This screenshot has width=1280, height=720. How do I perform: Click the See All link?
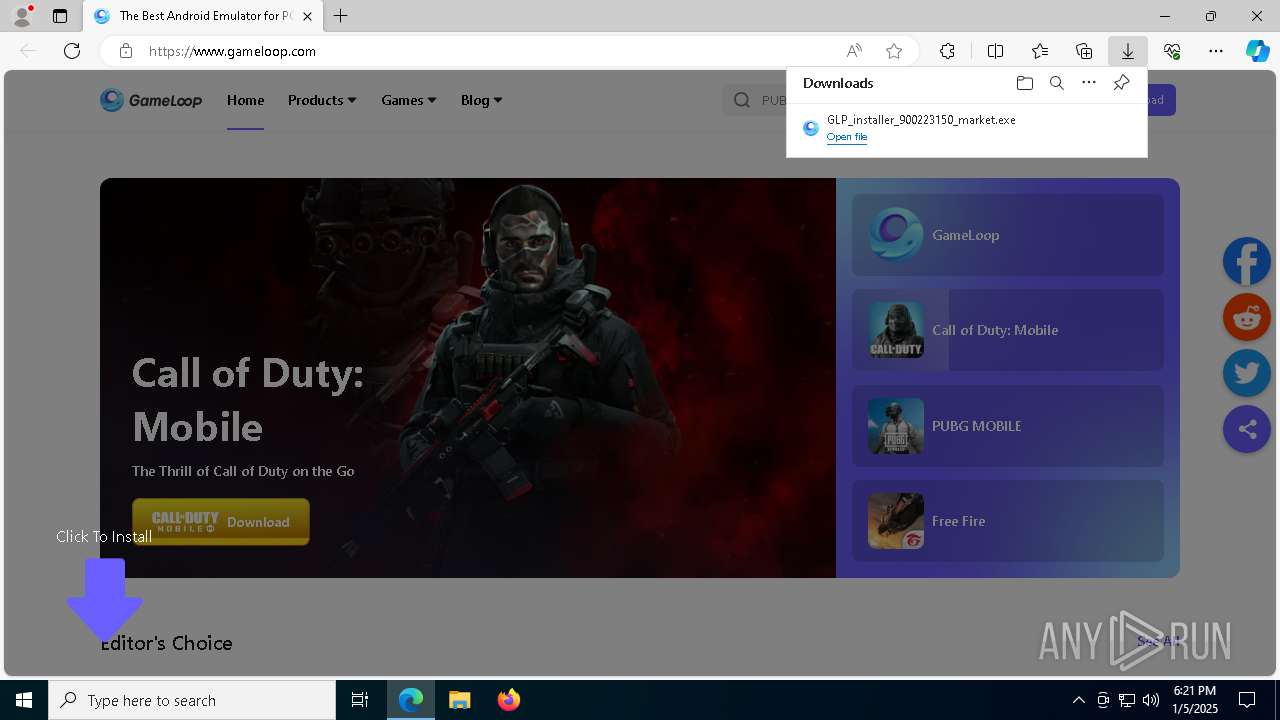(1158, 641)
